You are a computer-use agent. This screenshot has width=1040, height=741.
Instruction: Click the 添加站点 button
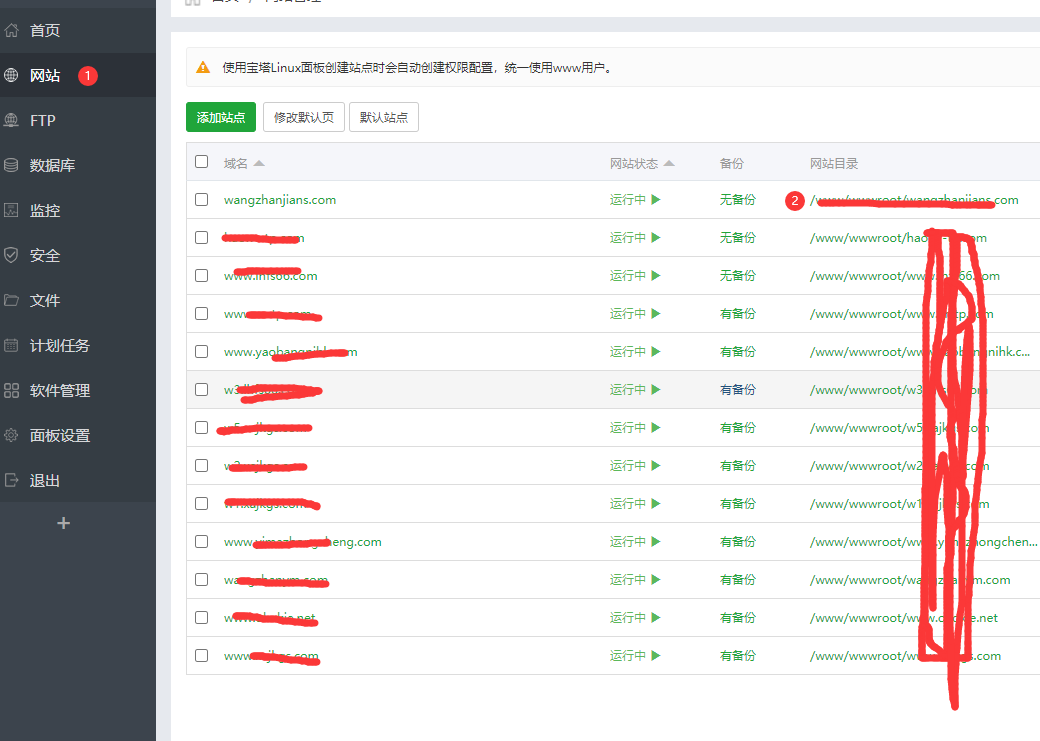click(220, 116)
